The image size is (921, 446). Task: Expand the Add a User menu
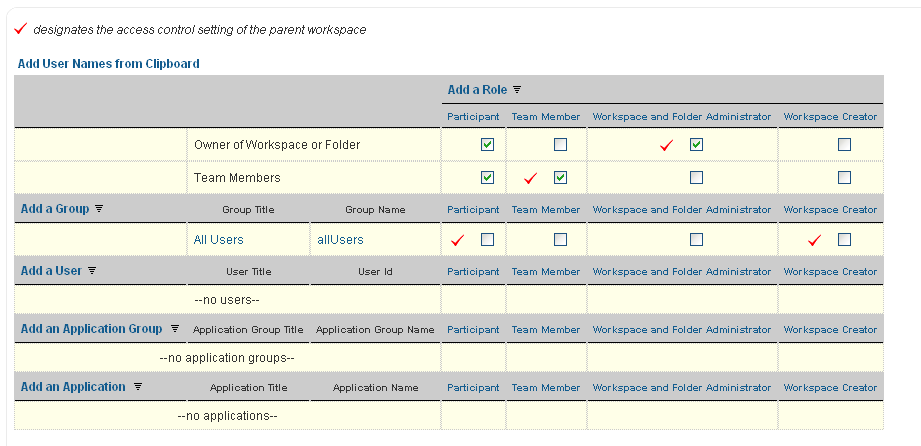pyautogui.click(x=51, y=271)
